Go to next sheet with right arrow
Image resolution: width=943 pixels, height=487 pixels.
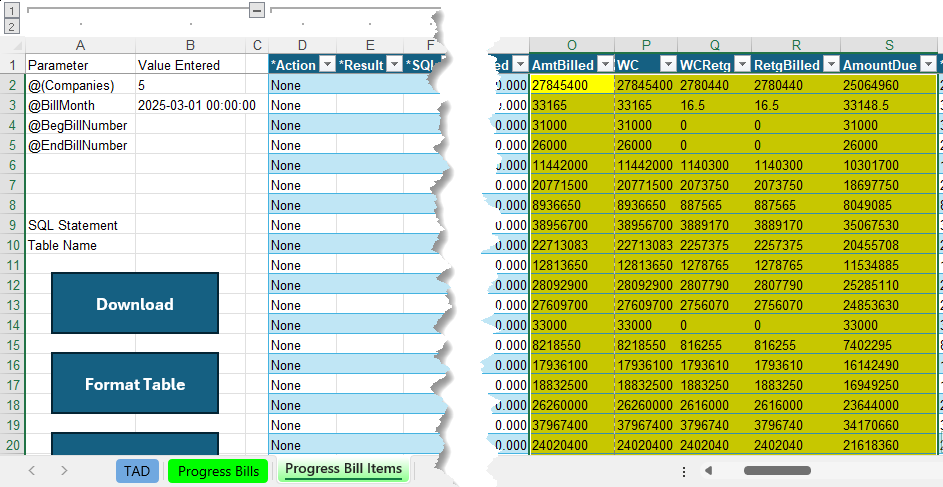(64, 471)
